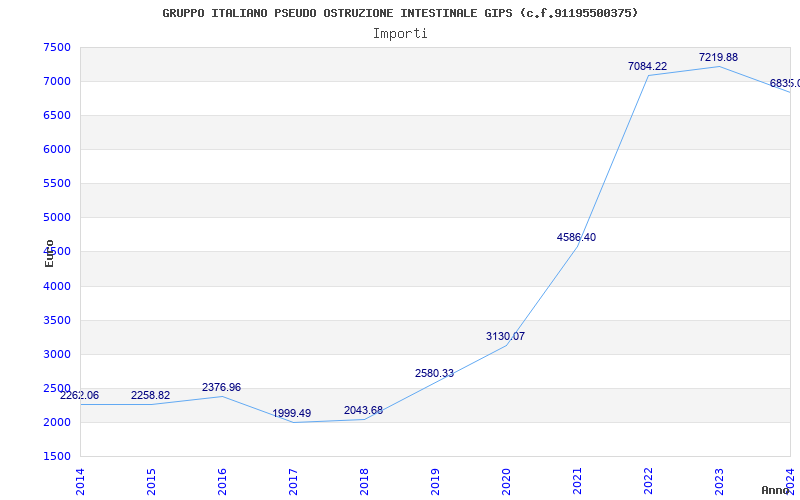
Task: Click the 2019 x-axis label
Action: coord(435,482)
